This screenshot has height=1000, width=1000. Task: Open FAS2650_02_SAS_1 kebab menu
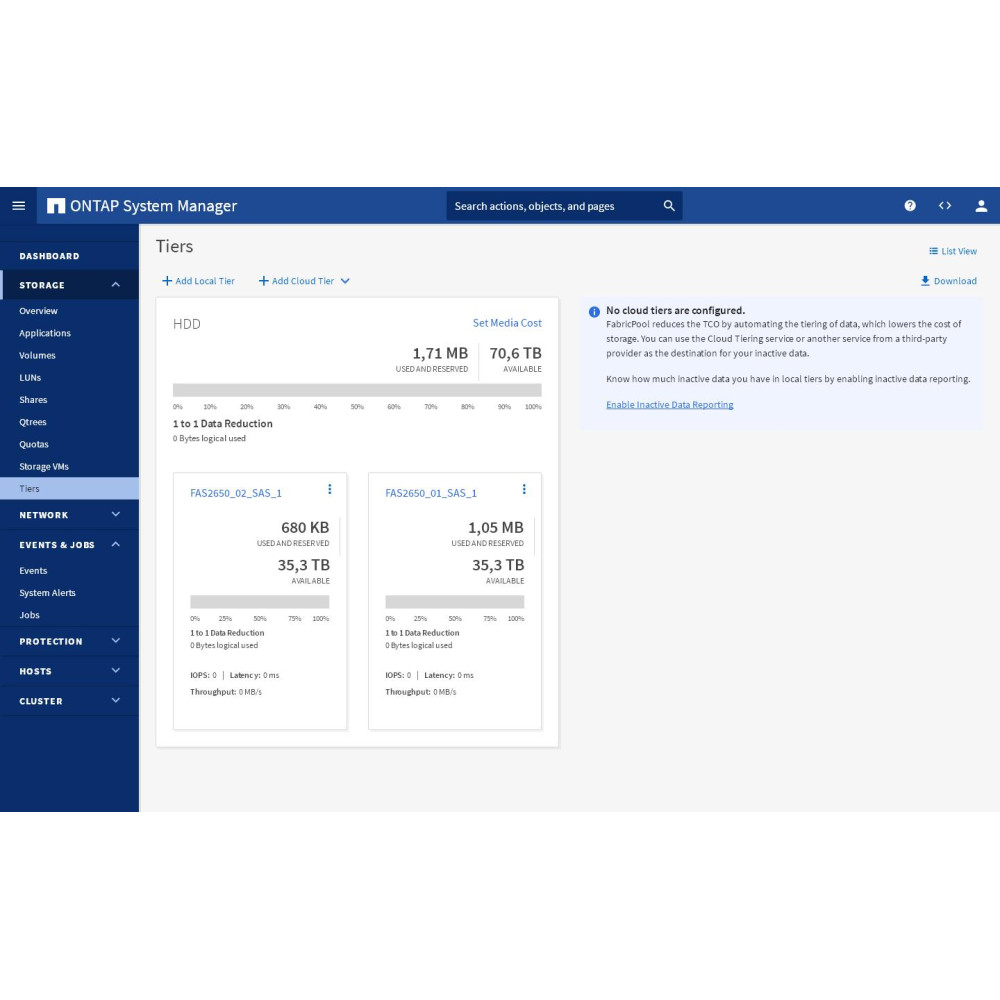329,489
